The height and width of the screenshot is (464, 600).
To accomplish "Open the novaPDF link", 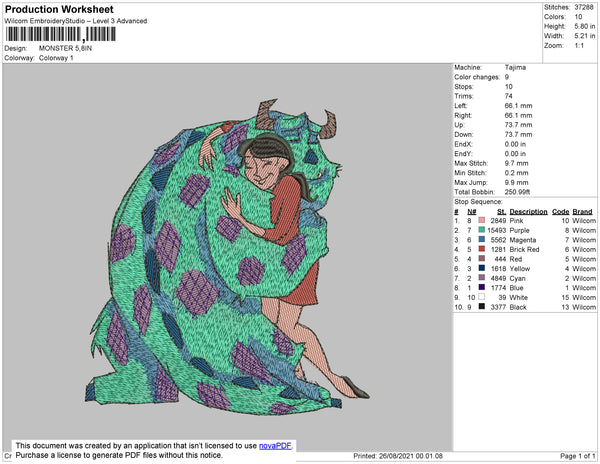I will click(x=275, y=446).
